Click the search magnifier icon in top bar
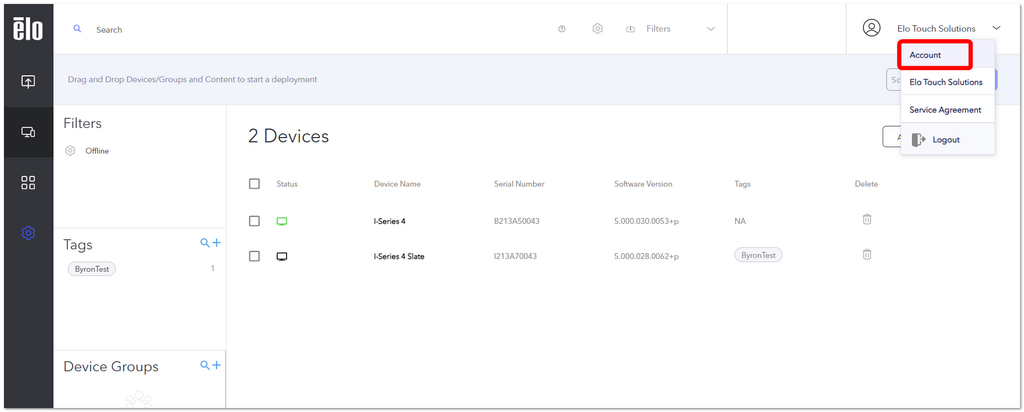 click(x=77, y=29)
